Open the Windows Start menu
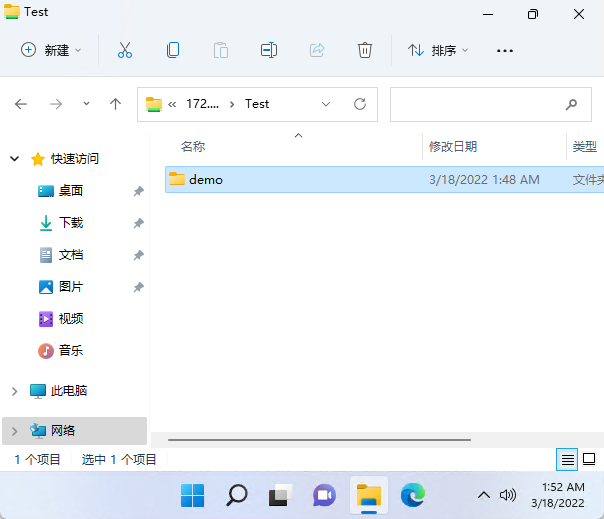Screen dimensions: 604x519 click(x=192, y=495)
